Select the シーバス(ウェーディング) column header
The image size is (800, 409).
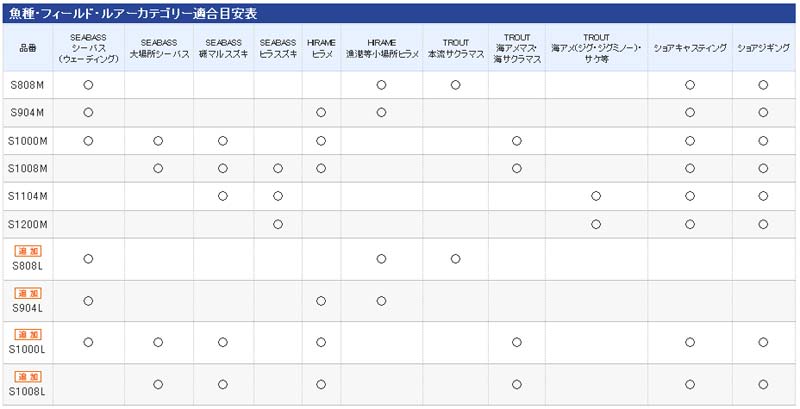89,48
